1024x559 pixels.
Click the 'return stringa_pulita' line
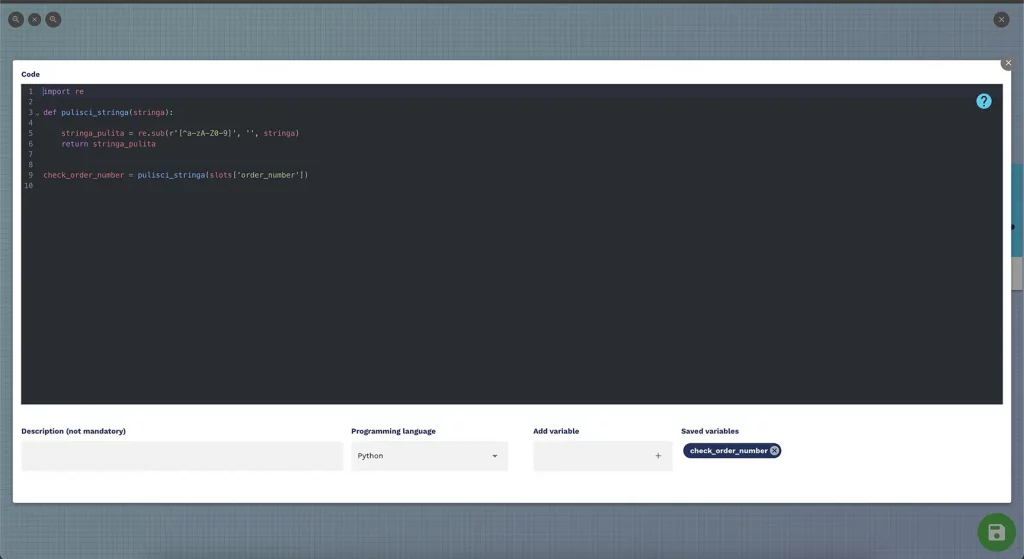pyautogui.click(x=108, y=144)
